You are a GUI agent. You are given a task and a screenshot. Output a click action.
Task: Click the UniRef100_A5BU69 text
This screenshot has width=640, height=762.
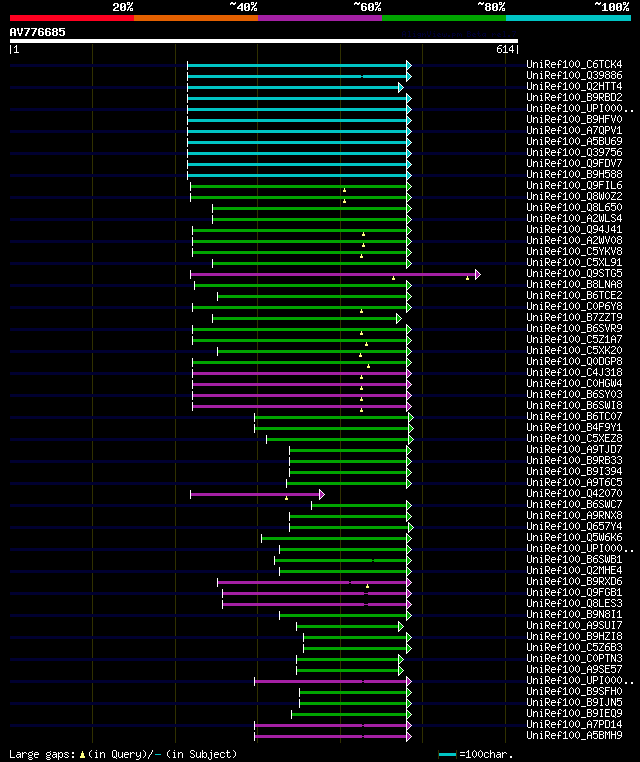pos(574,141)
